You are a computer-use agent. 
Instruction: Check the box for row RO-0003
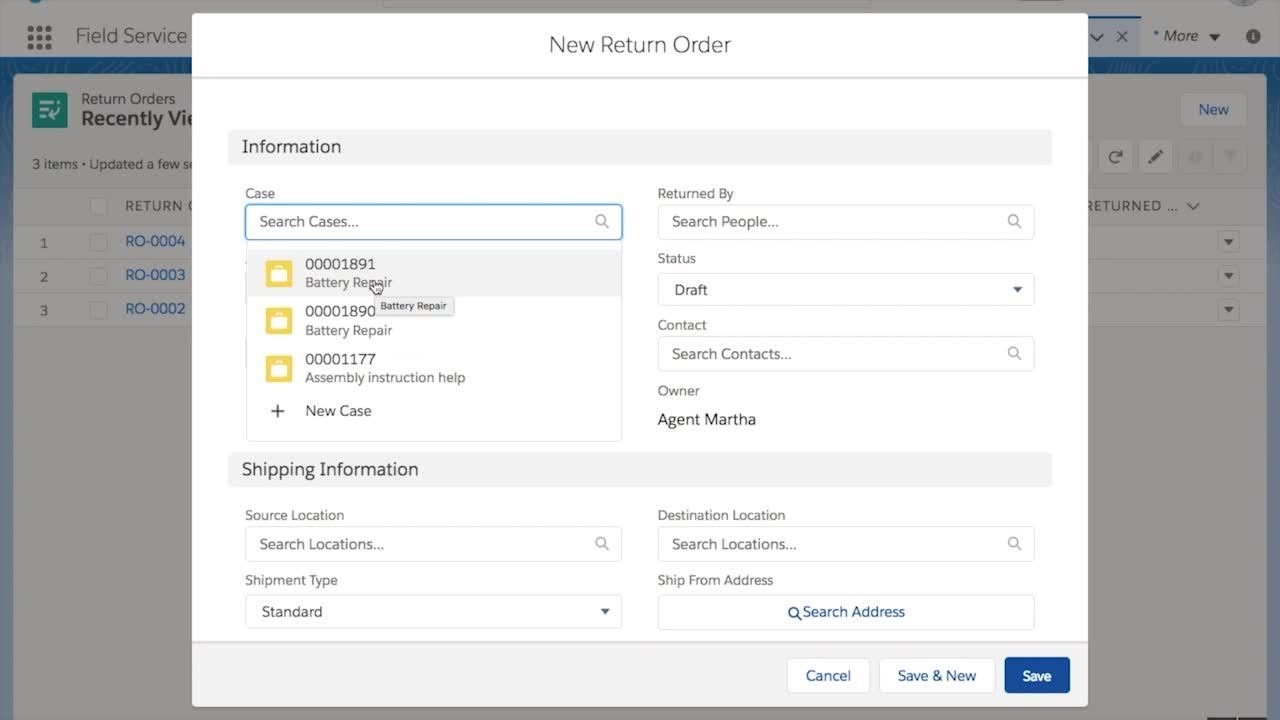pyautogui.click(x=98, y=275)
